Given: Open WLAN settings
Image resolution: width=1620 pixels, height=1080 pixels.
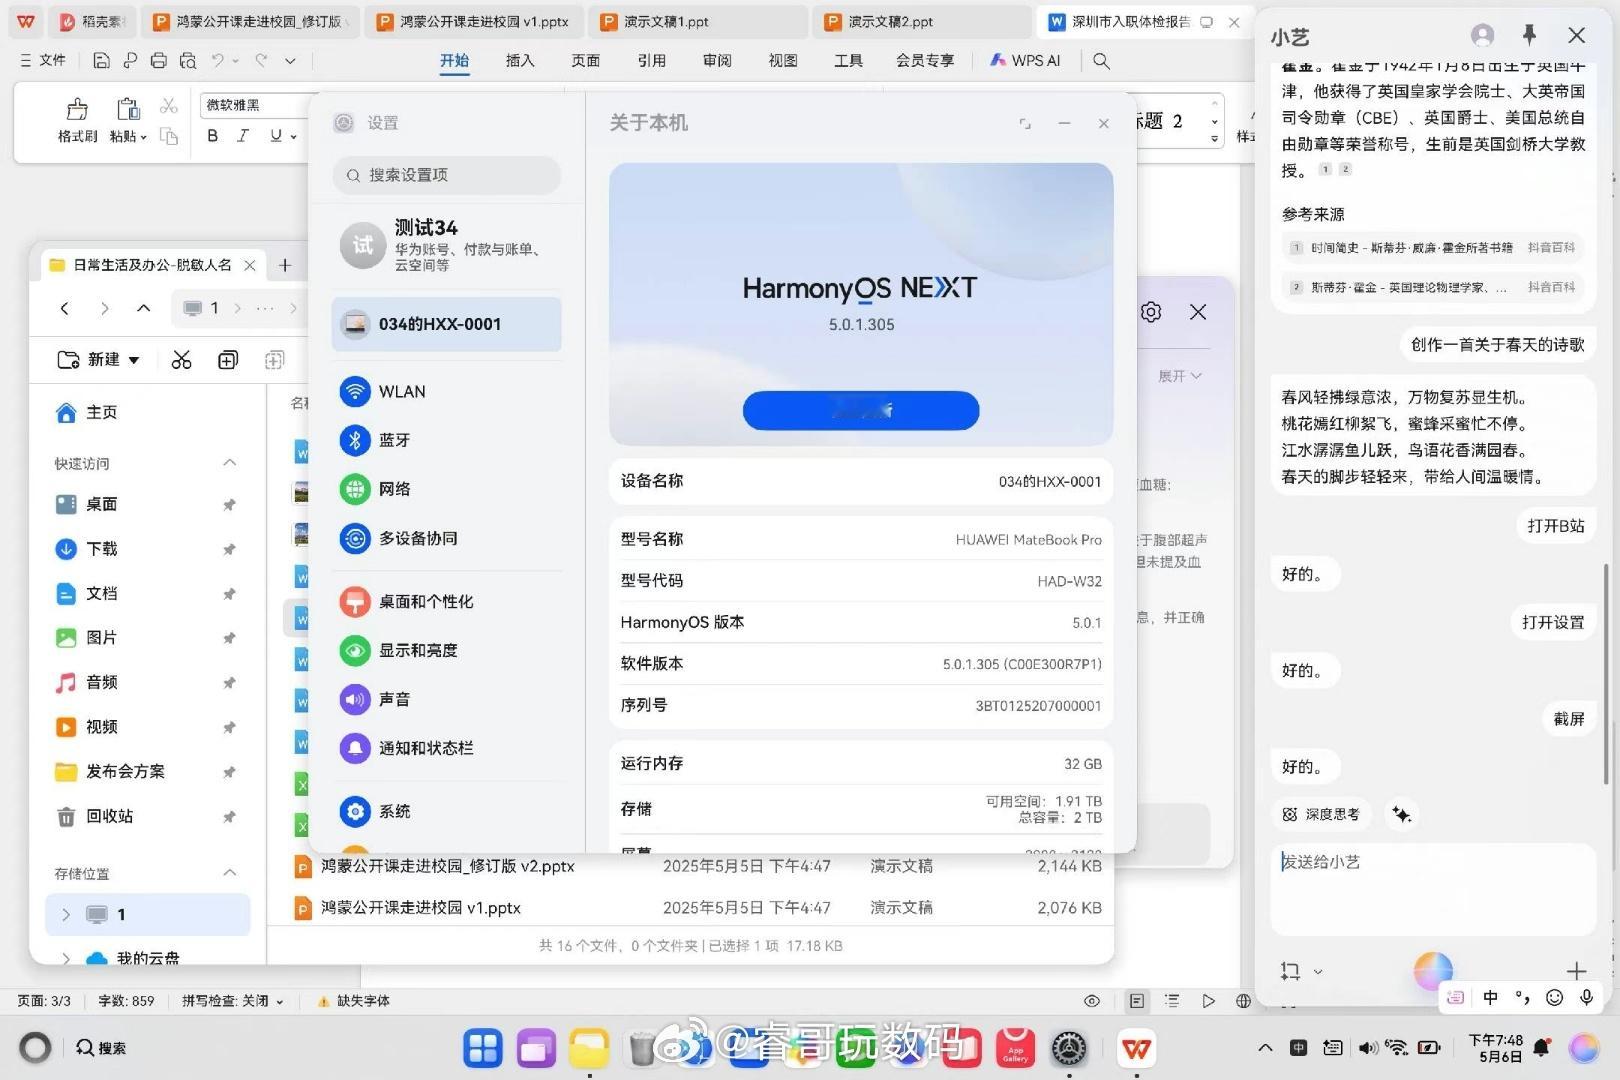Looking at the screenshot, I should tap(446, 391).
